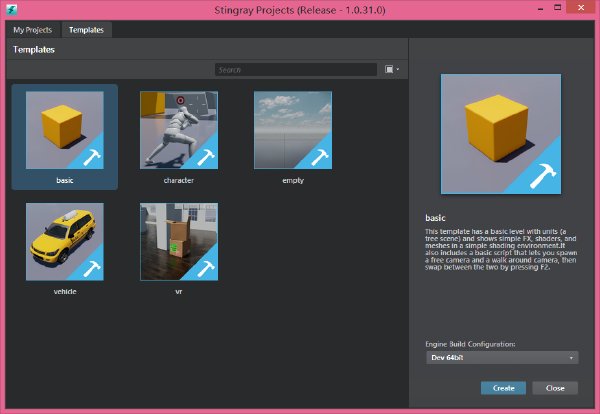This screenshot has height=414, width=600.
Task: Select the character template thumbnail
Action: tap(179, 130)
